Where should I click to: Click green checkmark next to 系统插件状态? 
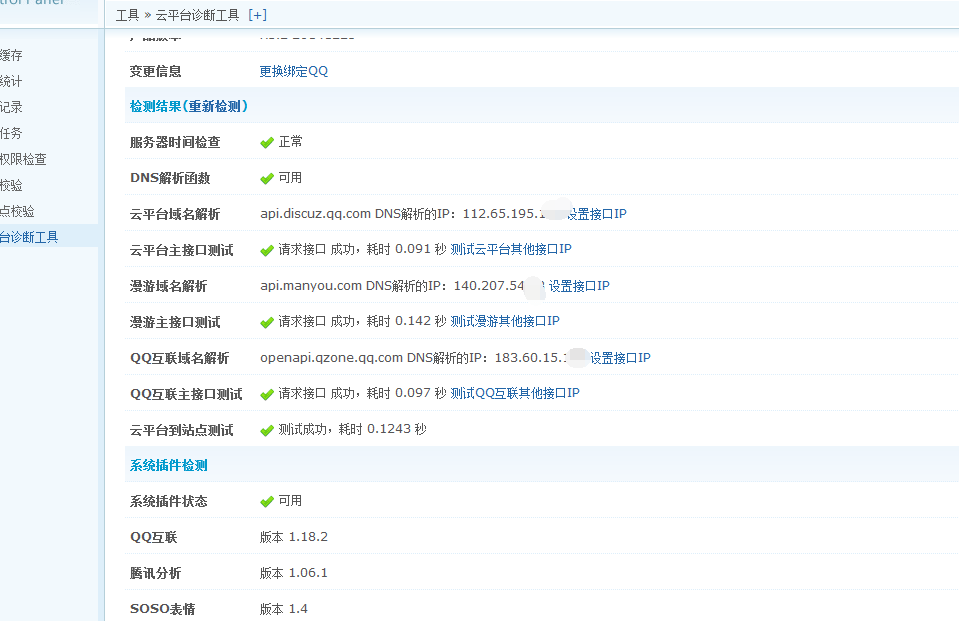coord(267,501)
